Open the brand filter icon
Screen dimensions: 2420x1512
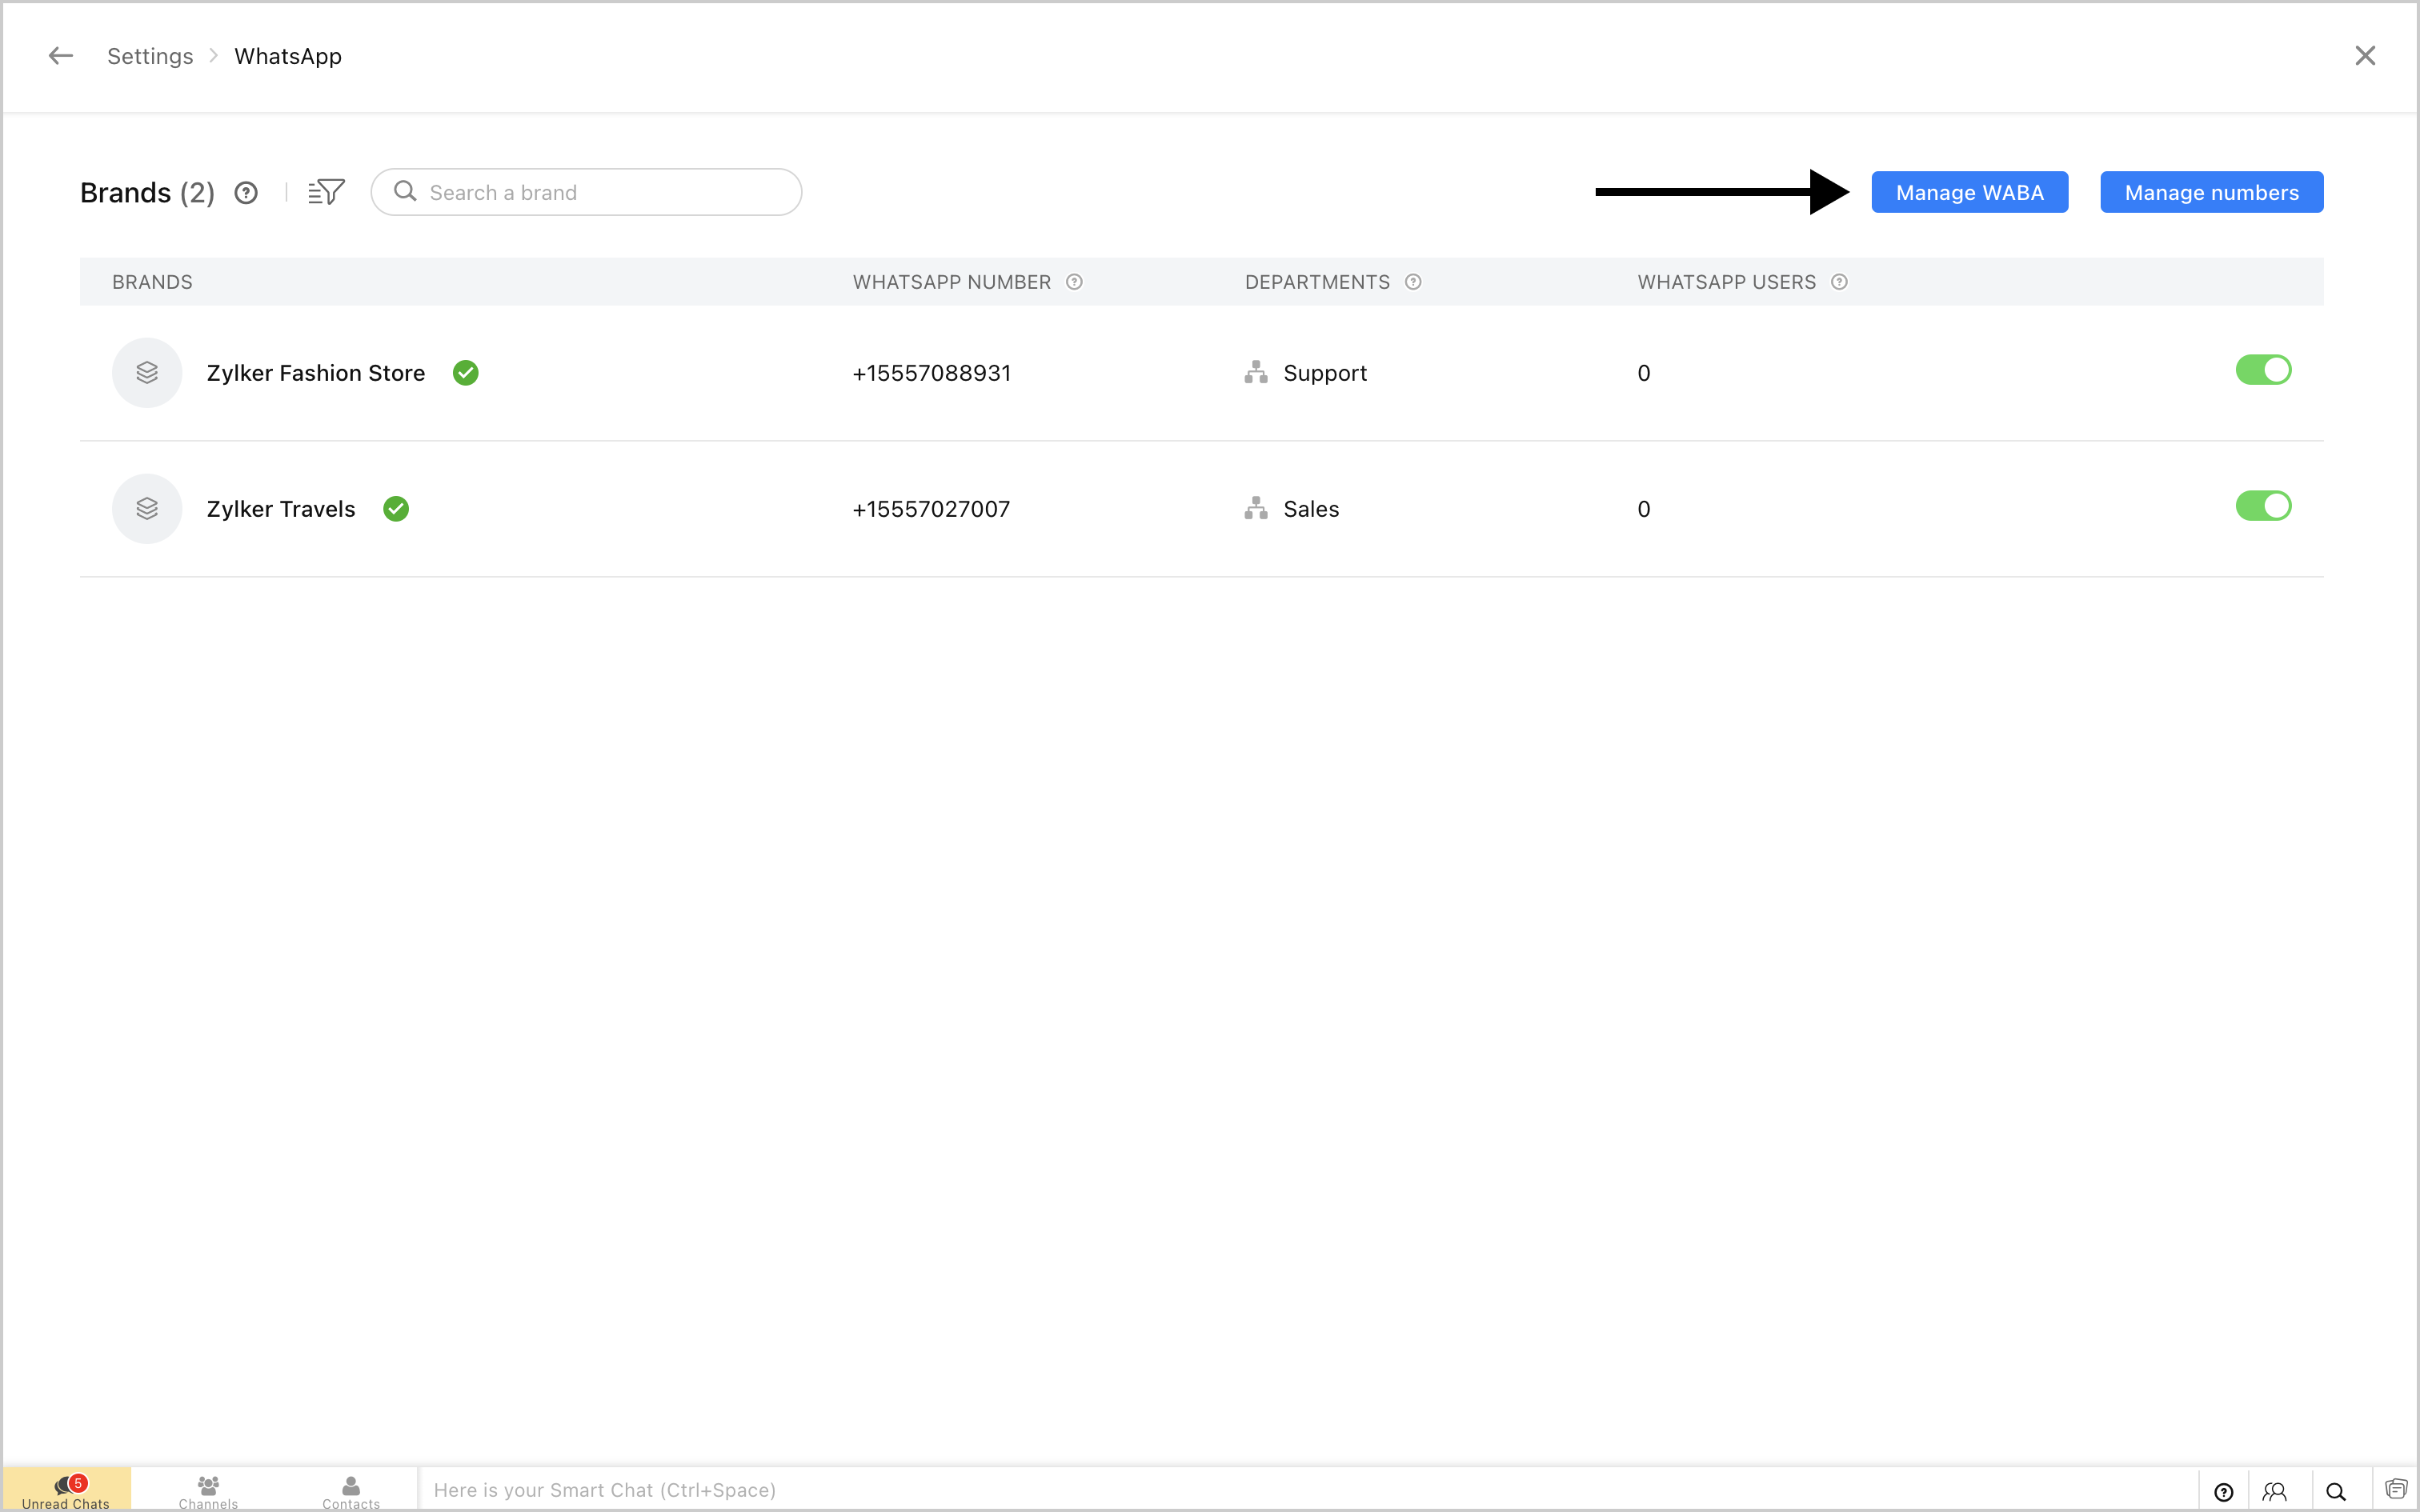[326, 192]
